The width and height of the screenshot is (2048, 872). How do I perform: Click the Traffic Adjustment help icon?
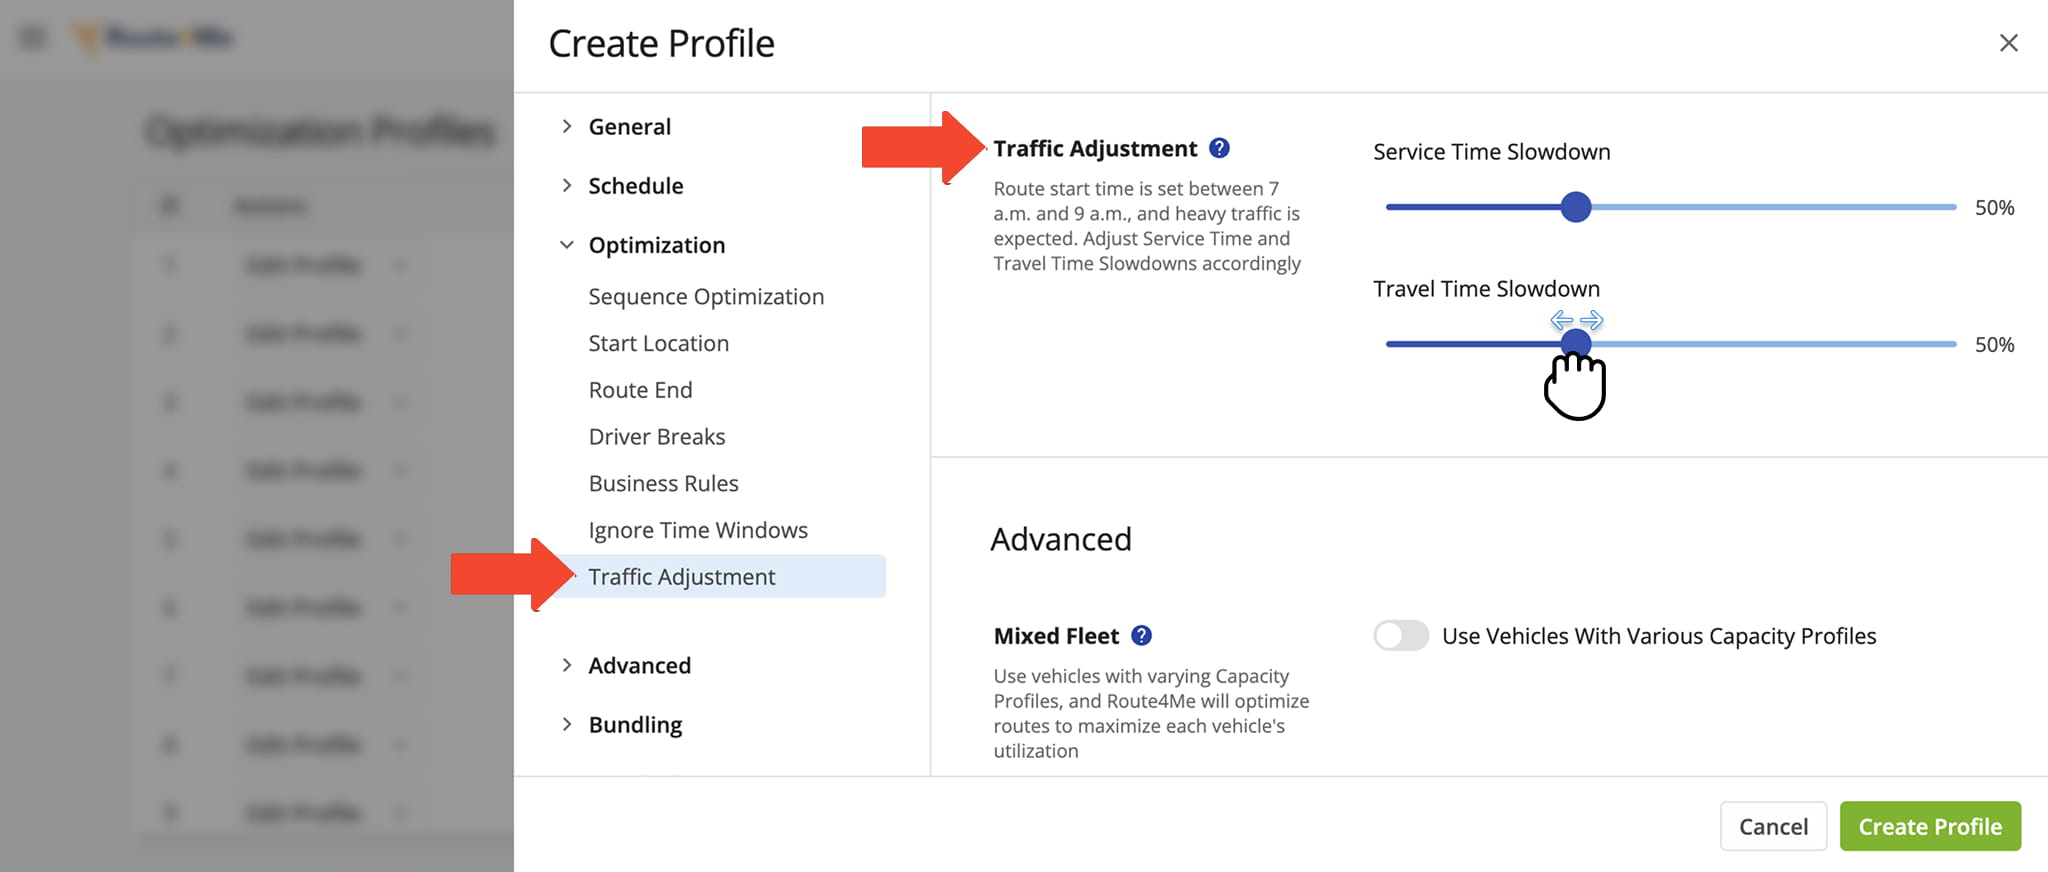coord(1219,148)
